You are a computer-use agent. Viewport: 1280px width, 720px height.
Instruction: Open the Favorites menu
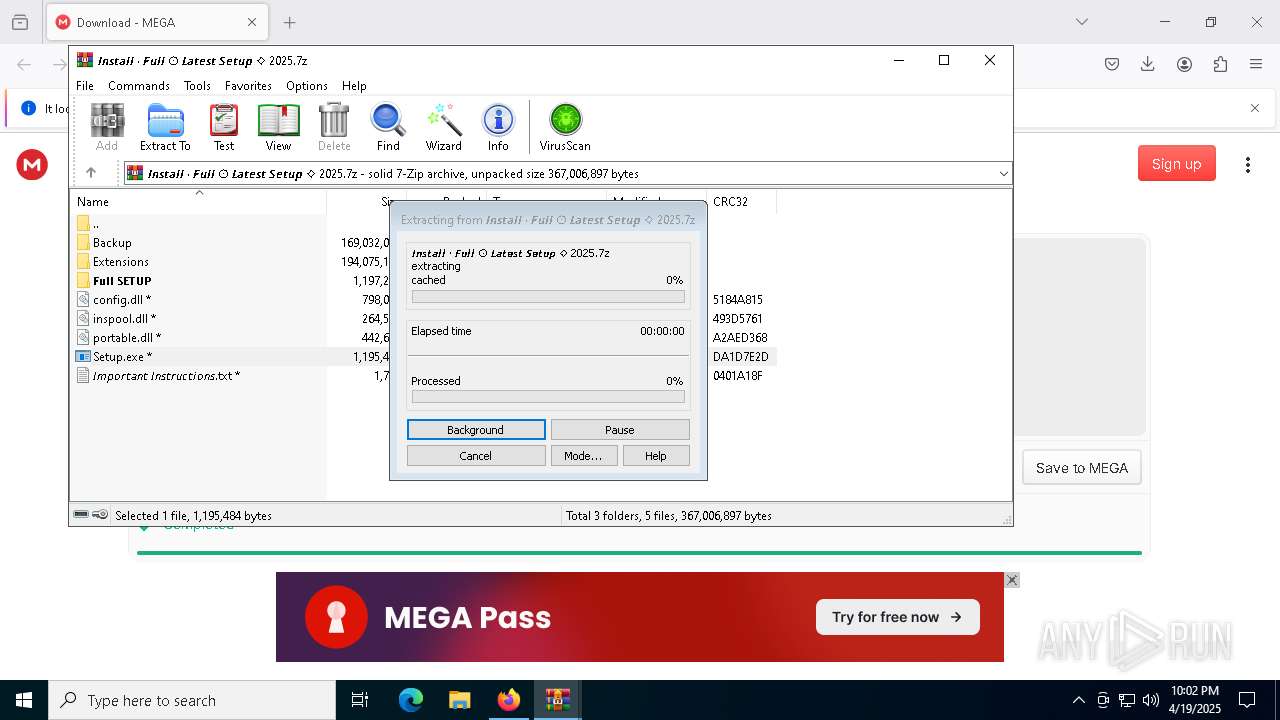(248, 86)
